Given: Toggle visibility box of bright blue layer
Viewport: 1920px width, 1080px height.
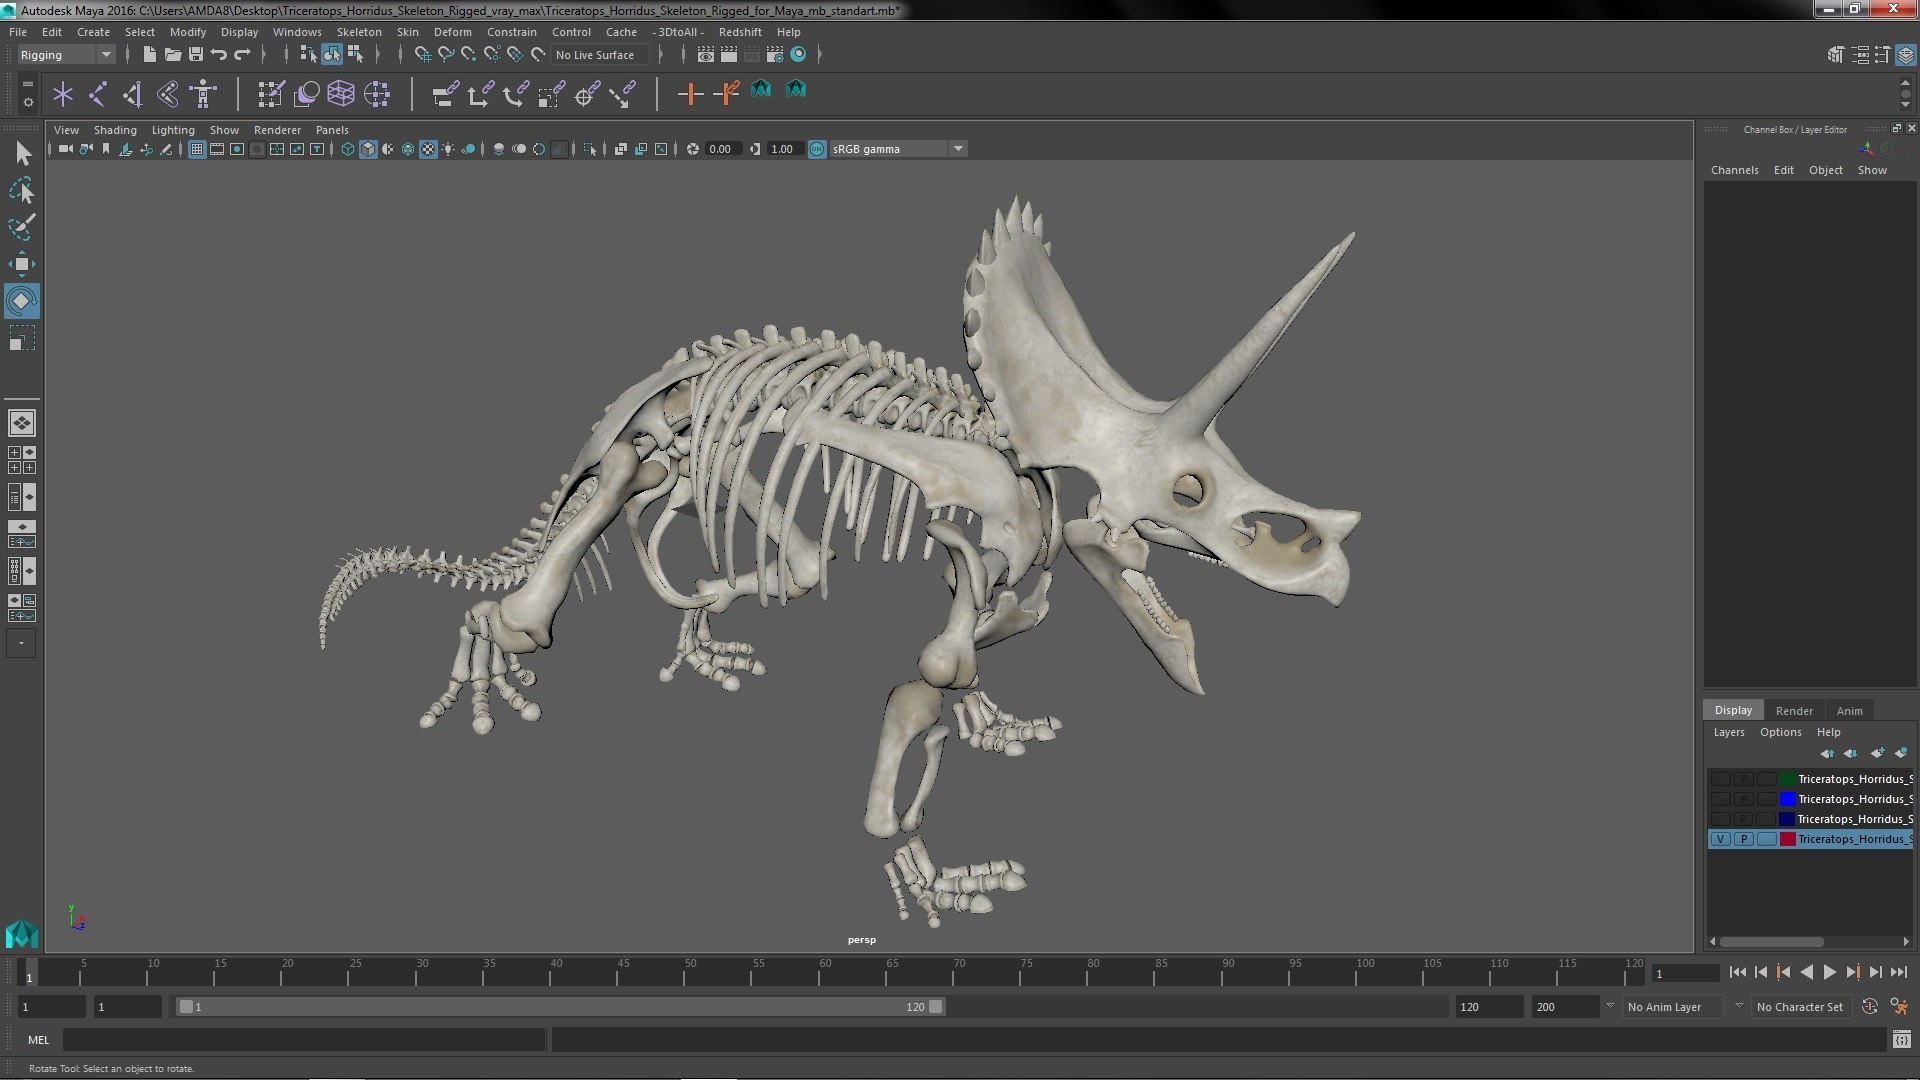Looking at the screenshot, I should (x=1720, y=799).
